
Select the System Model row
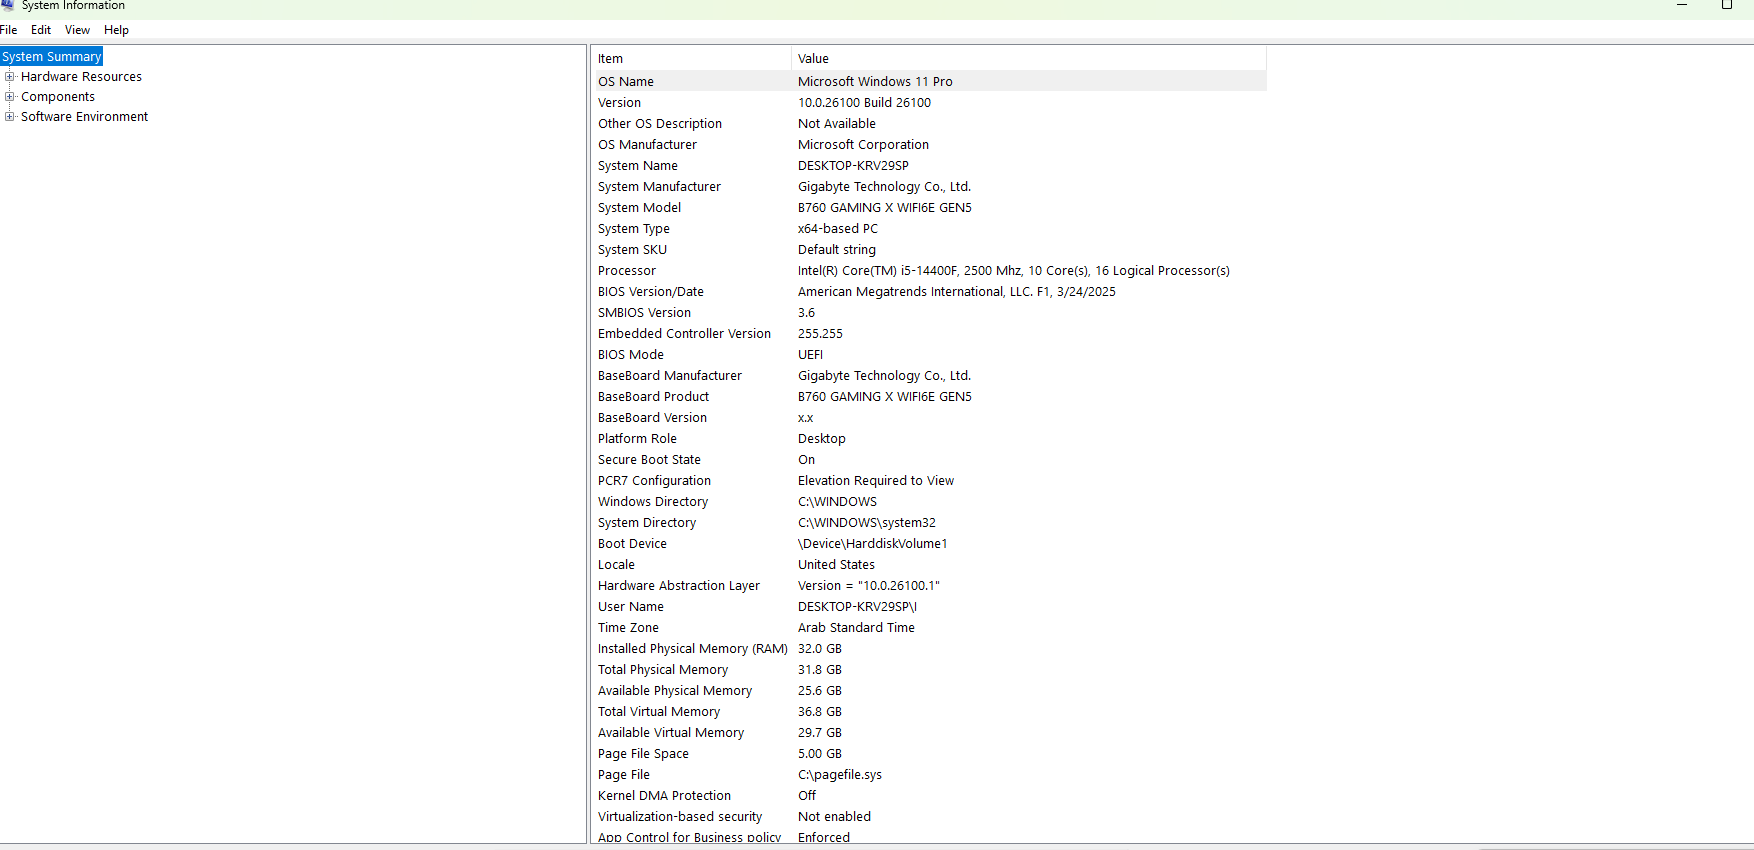point(929,208)
